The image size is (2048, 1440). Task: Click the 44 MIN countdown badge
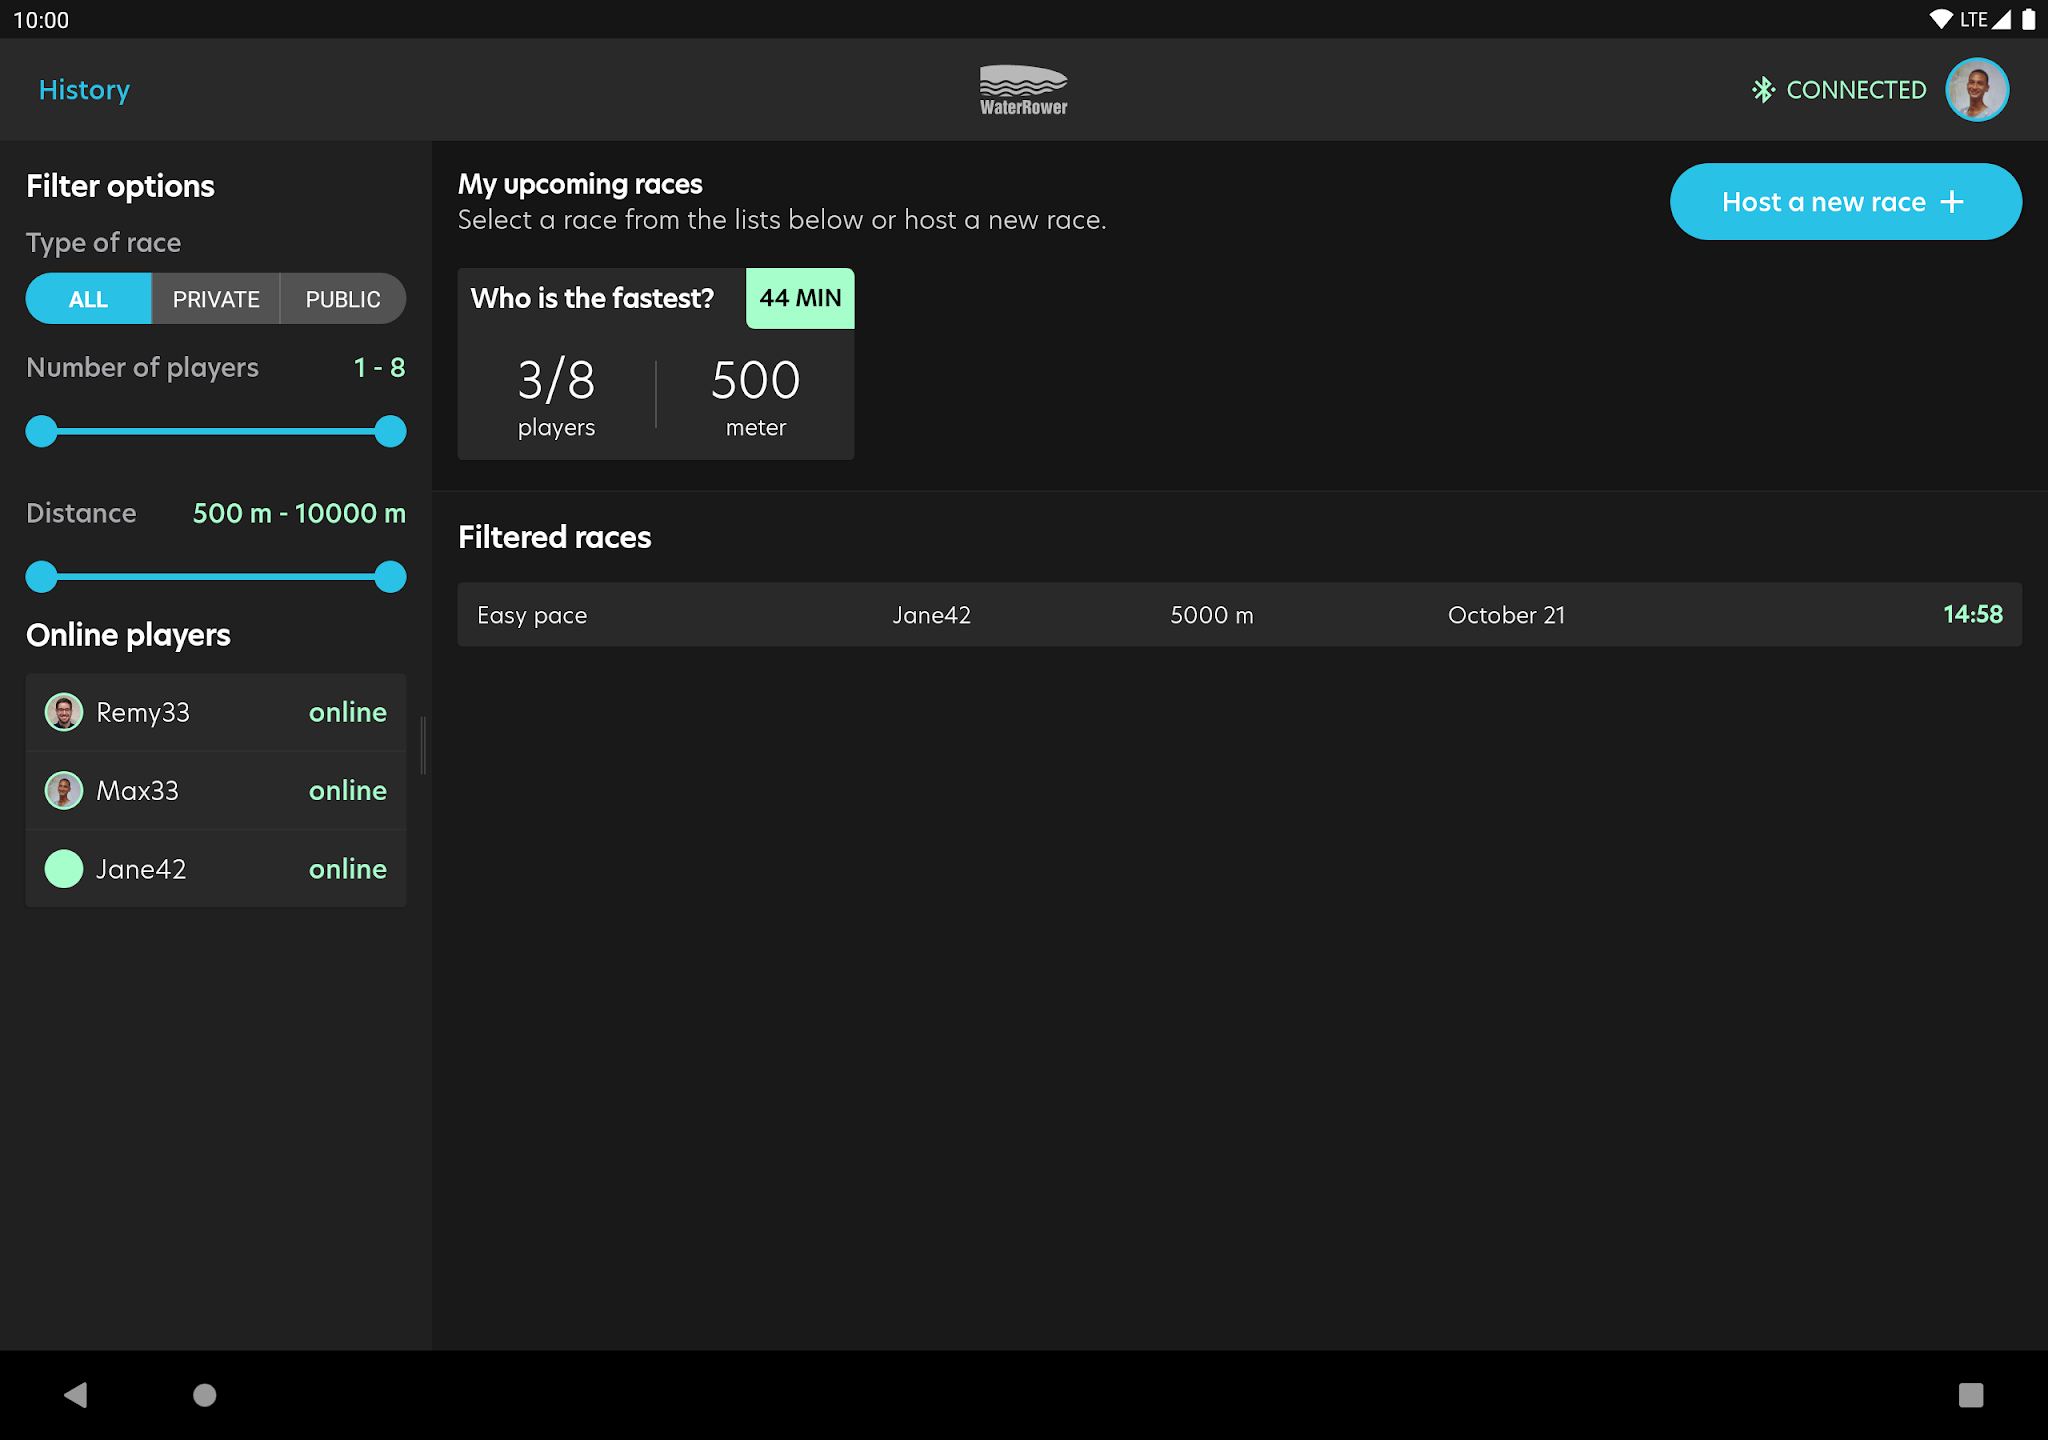800,298
